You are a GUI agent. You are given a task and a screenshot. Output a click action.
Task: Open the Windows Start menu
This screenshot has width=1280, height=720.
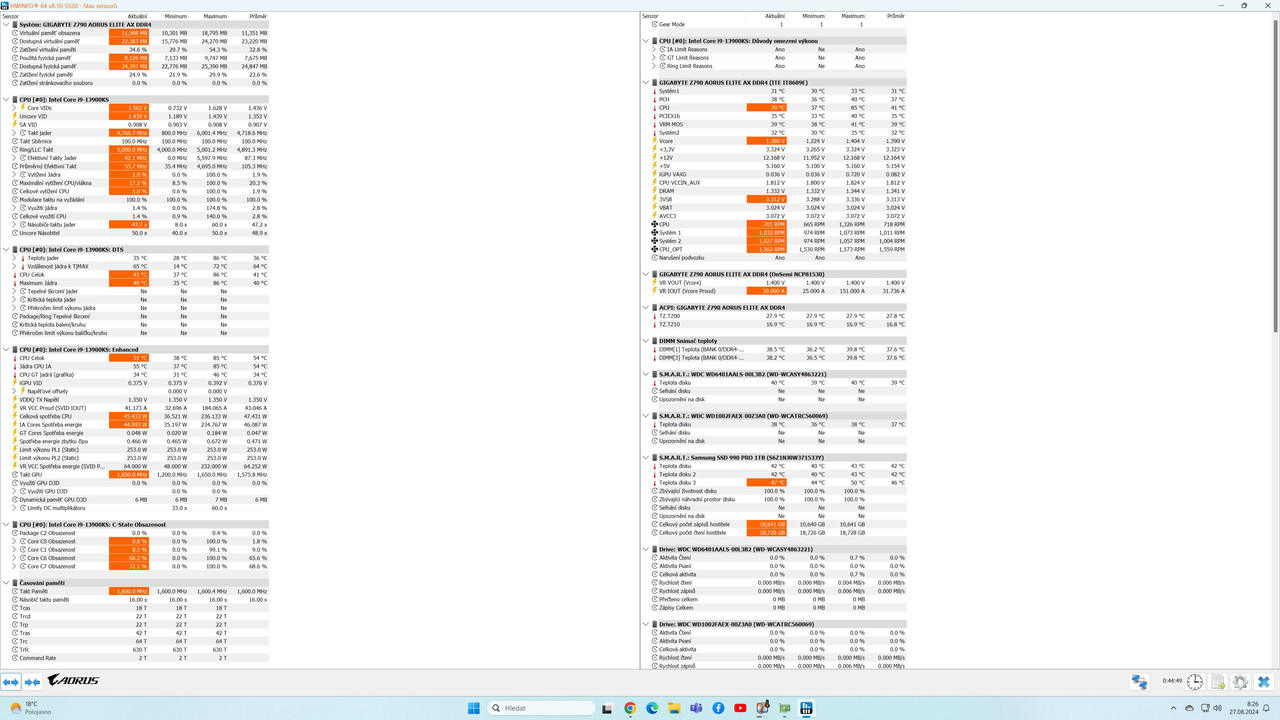(474, 708)
